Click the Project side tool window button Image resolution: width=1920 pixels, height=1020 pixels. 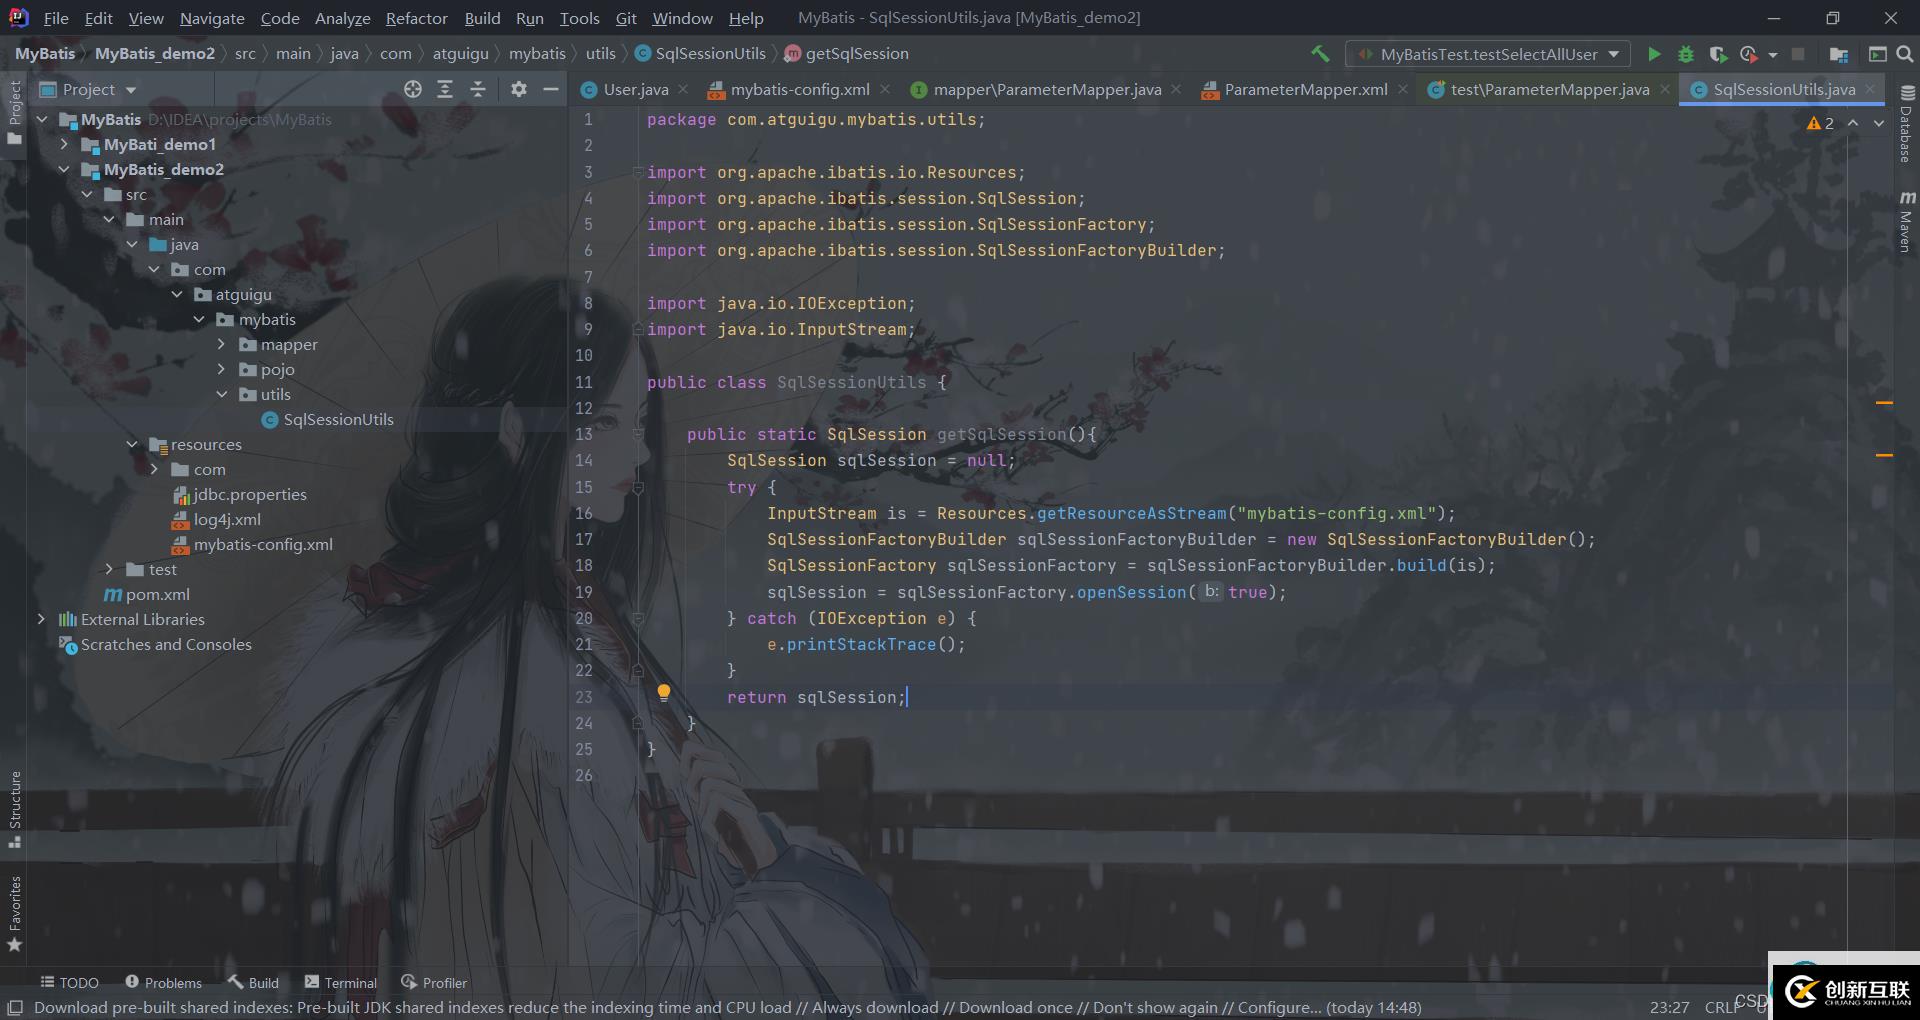pyautogui.click(x=14, y=111)
